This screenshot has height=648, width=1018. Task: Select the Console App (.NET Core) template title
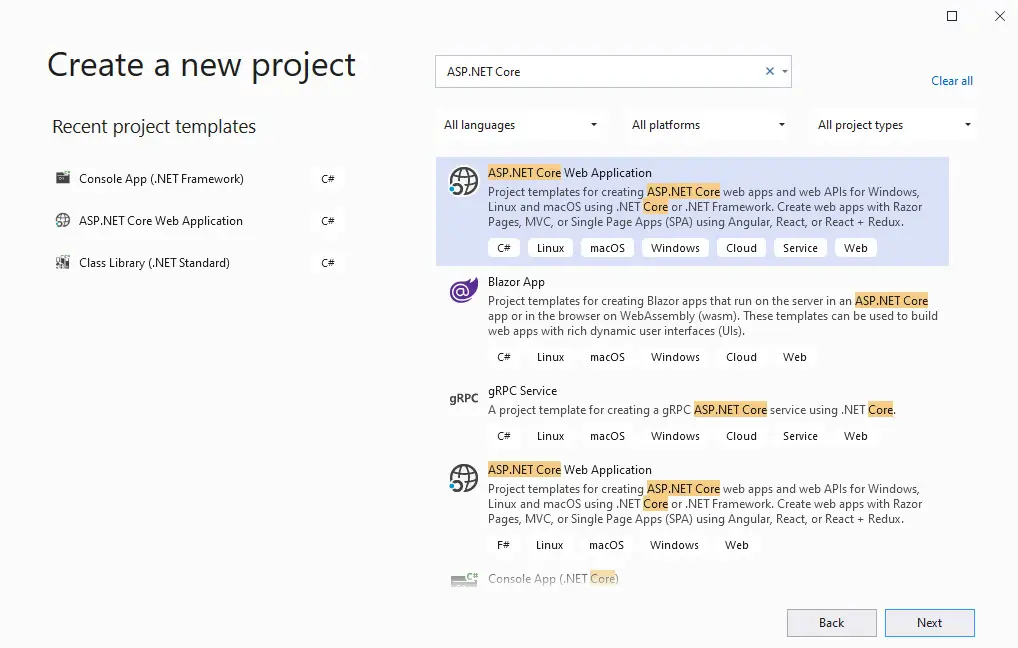(553, 579)
